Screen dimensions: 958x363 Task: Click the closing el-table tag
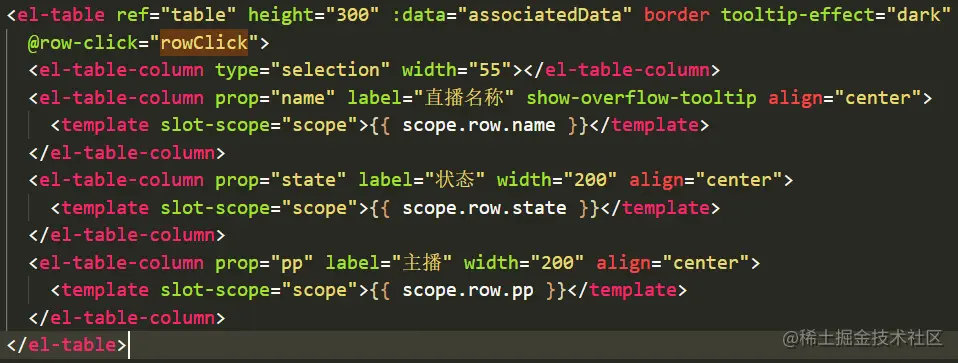[x=67, y=345]
